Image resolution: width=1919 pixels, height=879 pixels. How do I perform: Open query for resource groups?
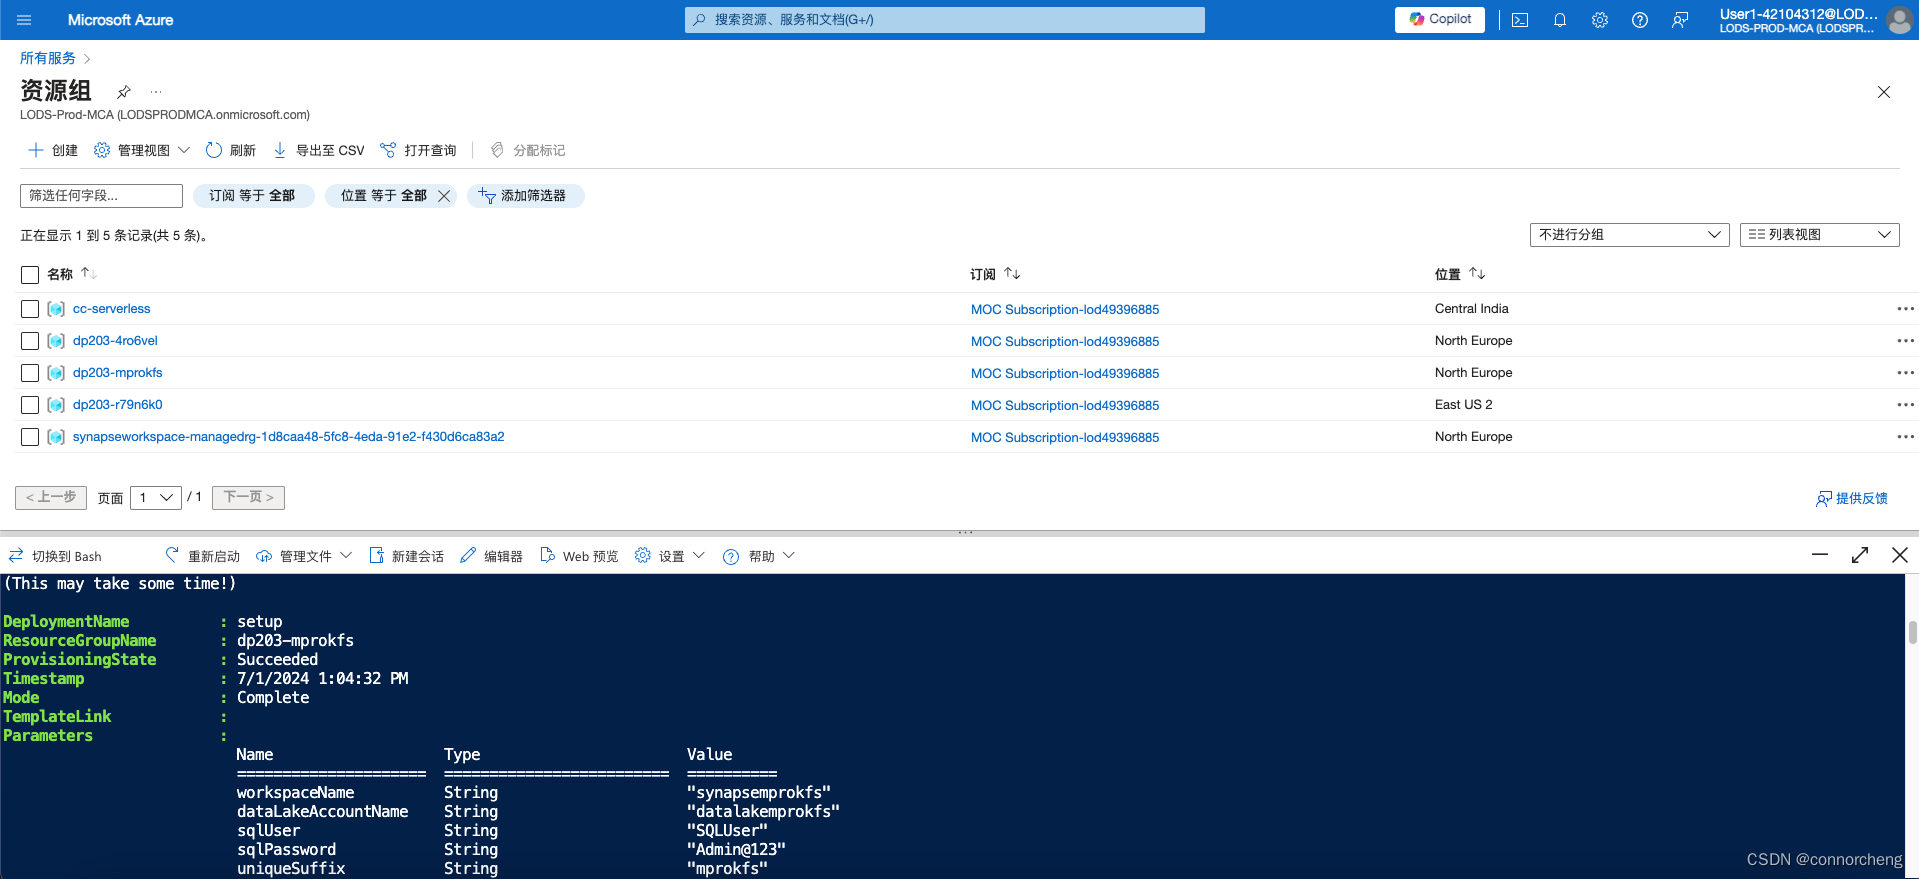[x=418, y=150]
